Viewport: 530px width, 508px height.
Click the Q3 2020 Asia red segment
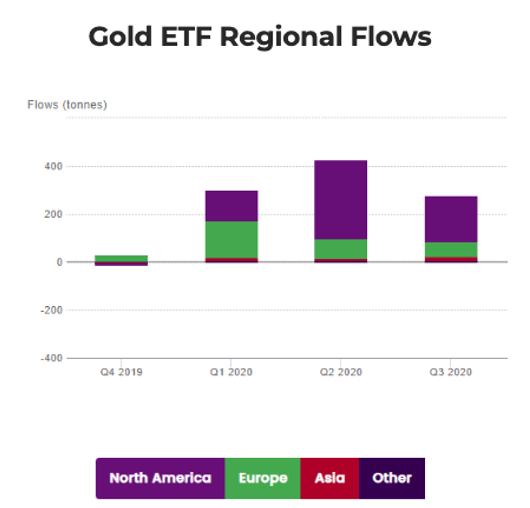coord(451,259)
